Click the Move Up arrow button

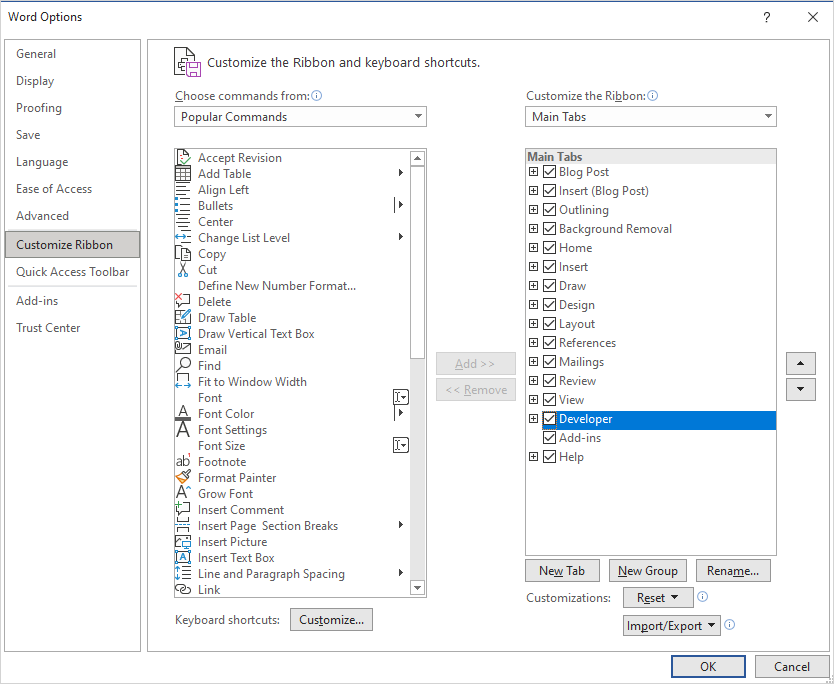tap(801, 363)
